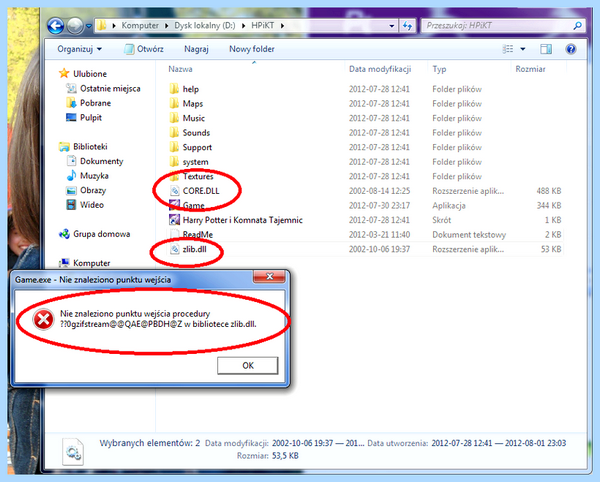Open the Organizuj menu
Viewport: 600px width, 482px height.
(x=80, y=49)
